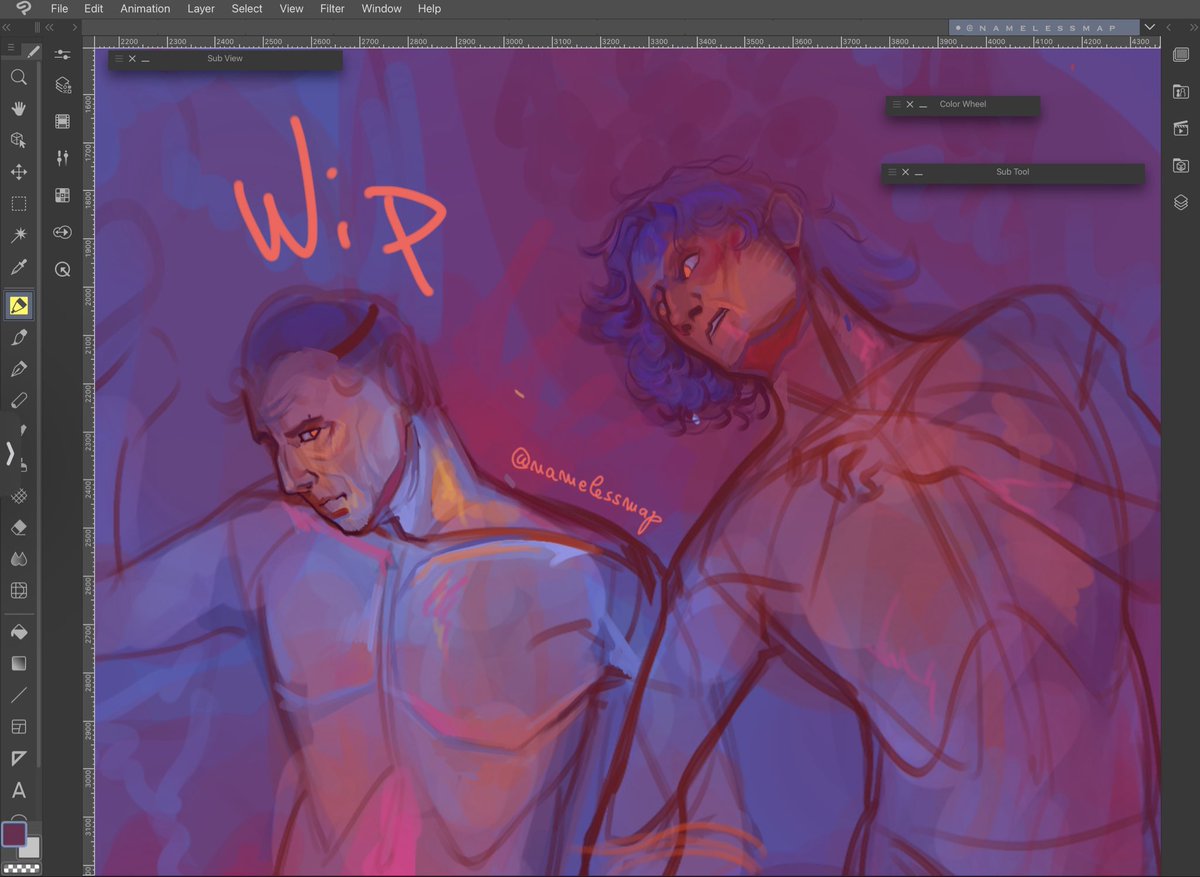Select the Frame Border panel tool
1200x877 pixels.
click(x=18, y=727)
